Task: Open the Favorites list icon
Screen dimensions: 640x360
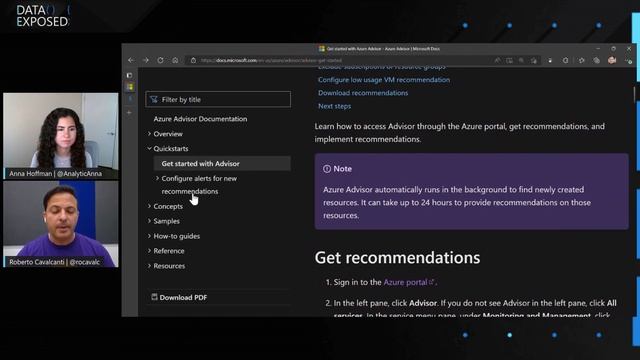Action: coord(582,60)
